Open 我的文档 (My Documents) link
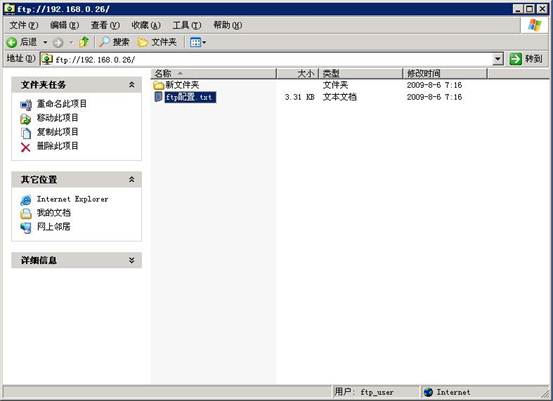The image size is (553, 401). pos(54,213)
